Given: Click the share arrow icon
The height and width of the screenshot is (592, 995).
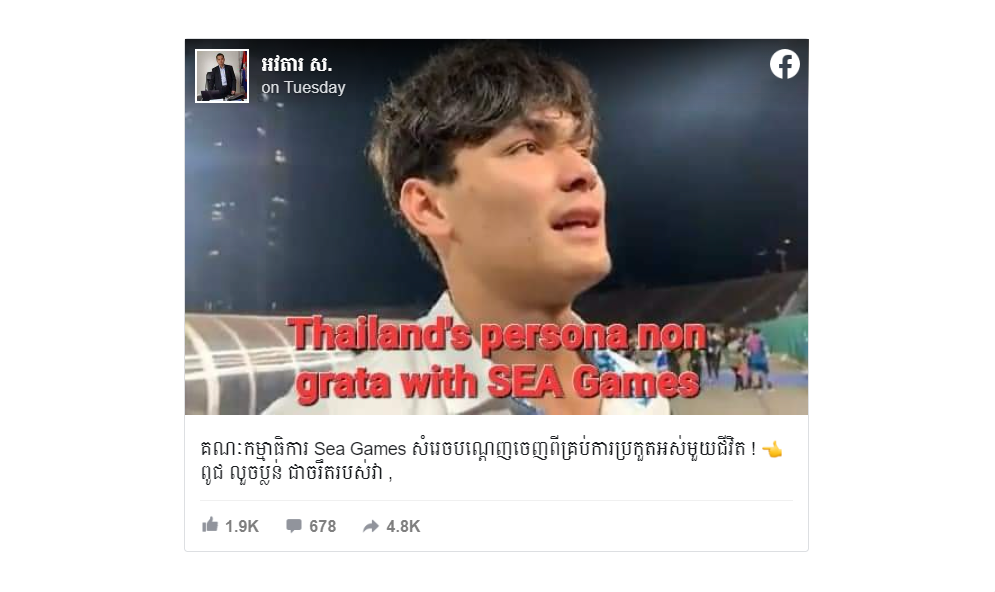Looking at the screenshot, I should tap(371, 526).
